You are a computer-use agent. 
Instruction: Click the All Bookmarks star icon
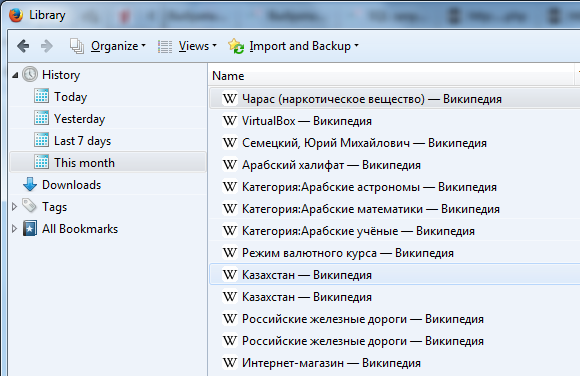(x=30, y=228)
